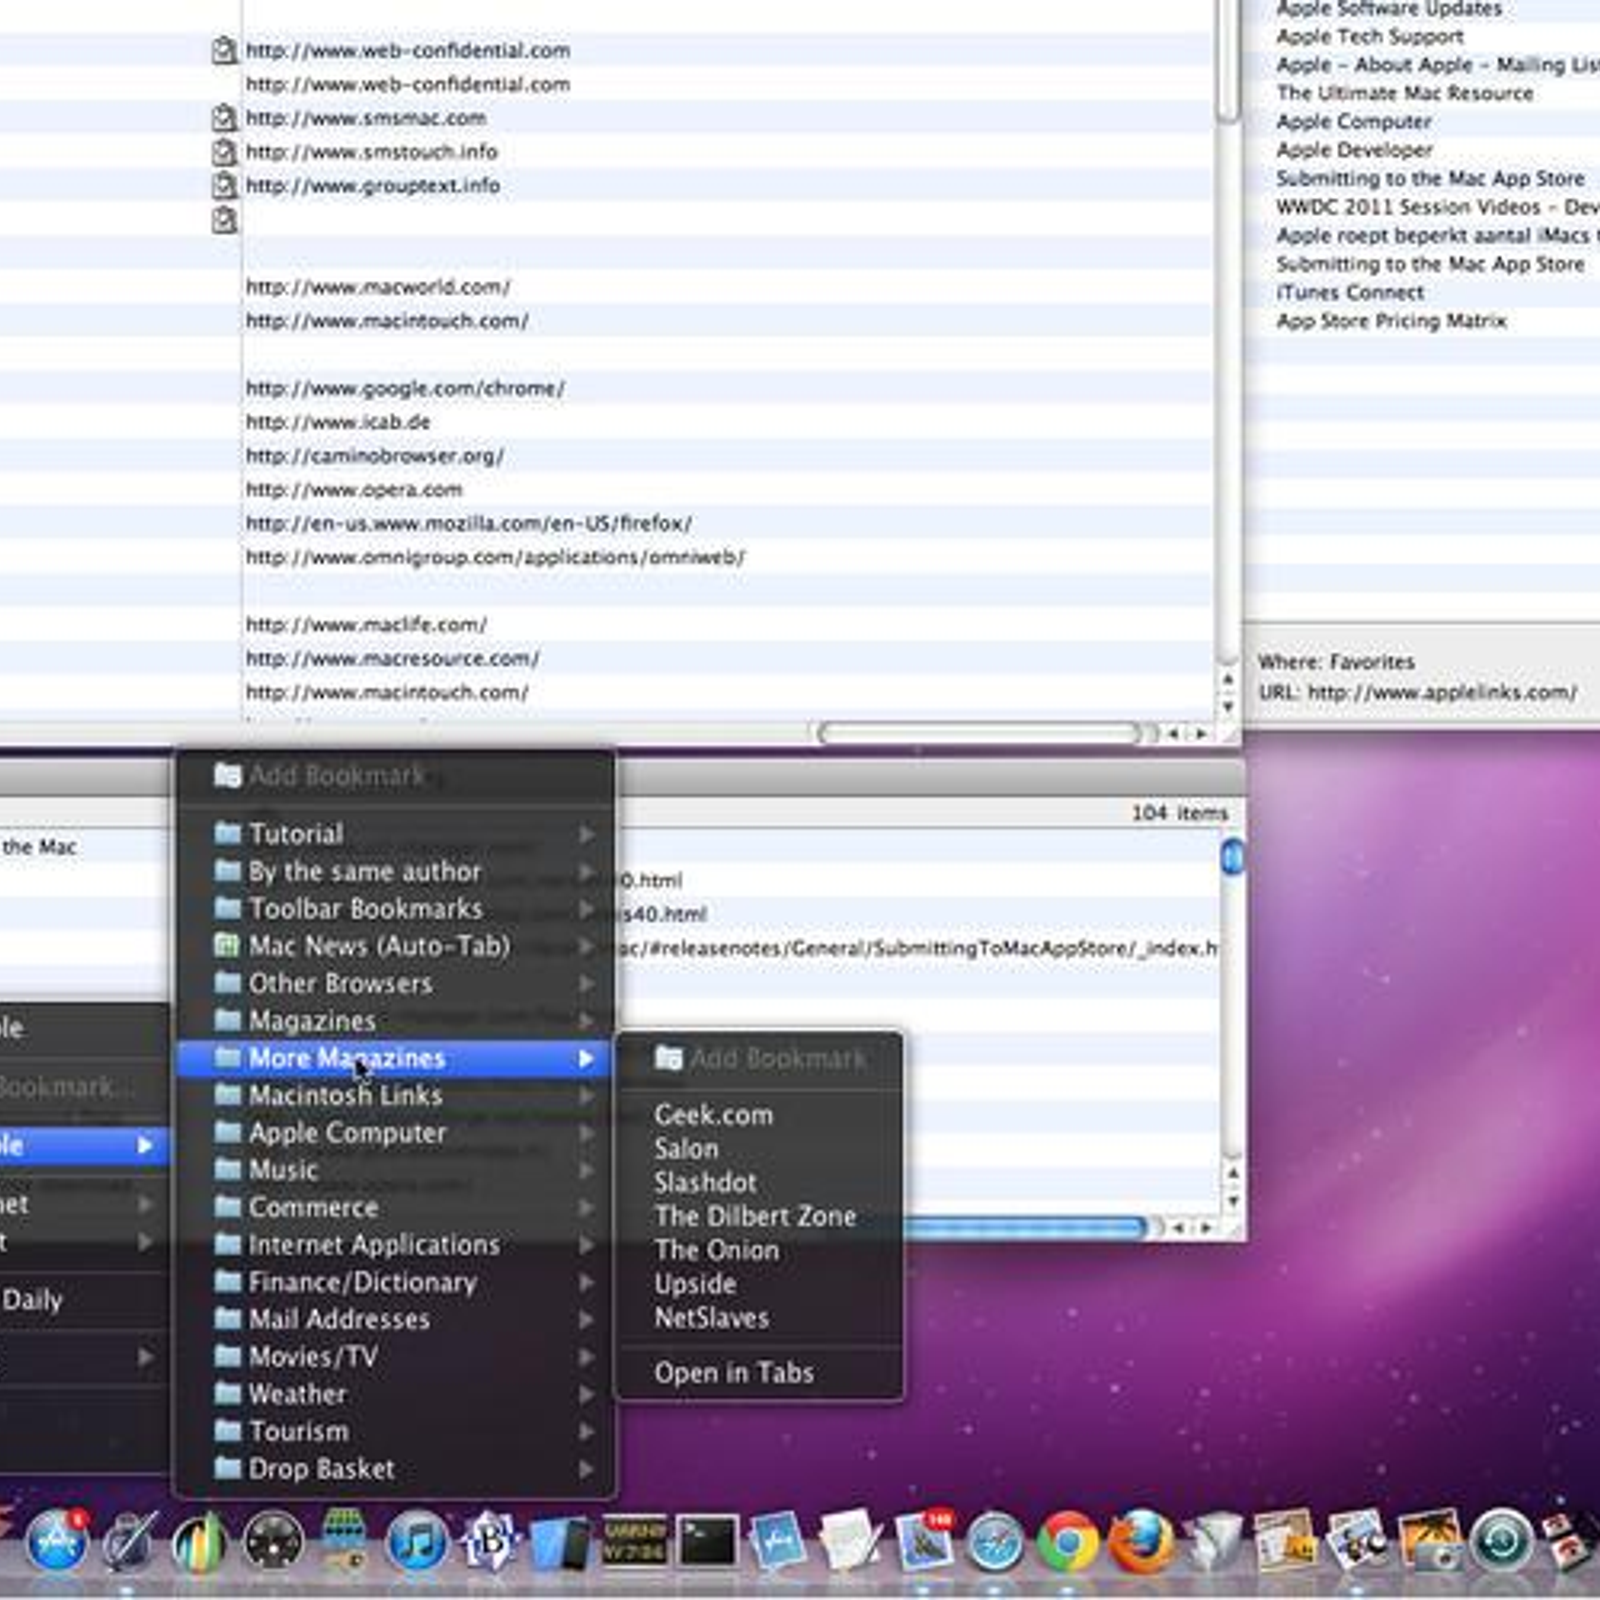Select Macintosh Links in bookmark menu
The image size is (1600, 1600).
pos(394,1096)
